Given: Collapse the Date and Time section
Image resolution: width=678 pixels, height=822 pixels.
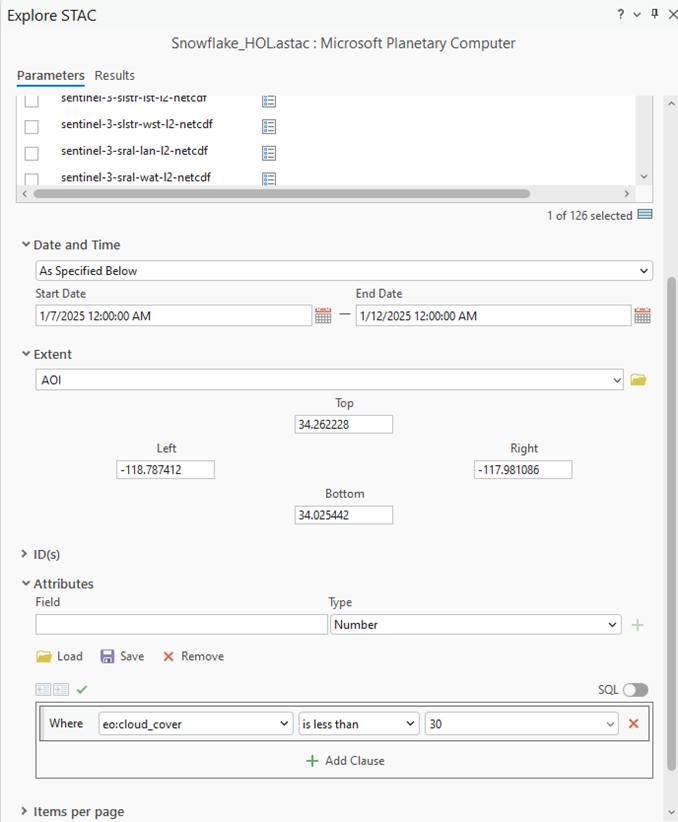Looking at the screenshot, I should [25, 245].
